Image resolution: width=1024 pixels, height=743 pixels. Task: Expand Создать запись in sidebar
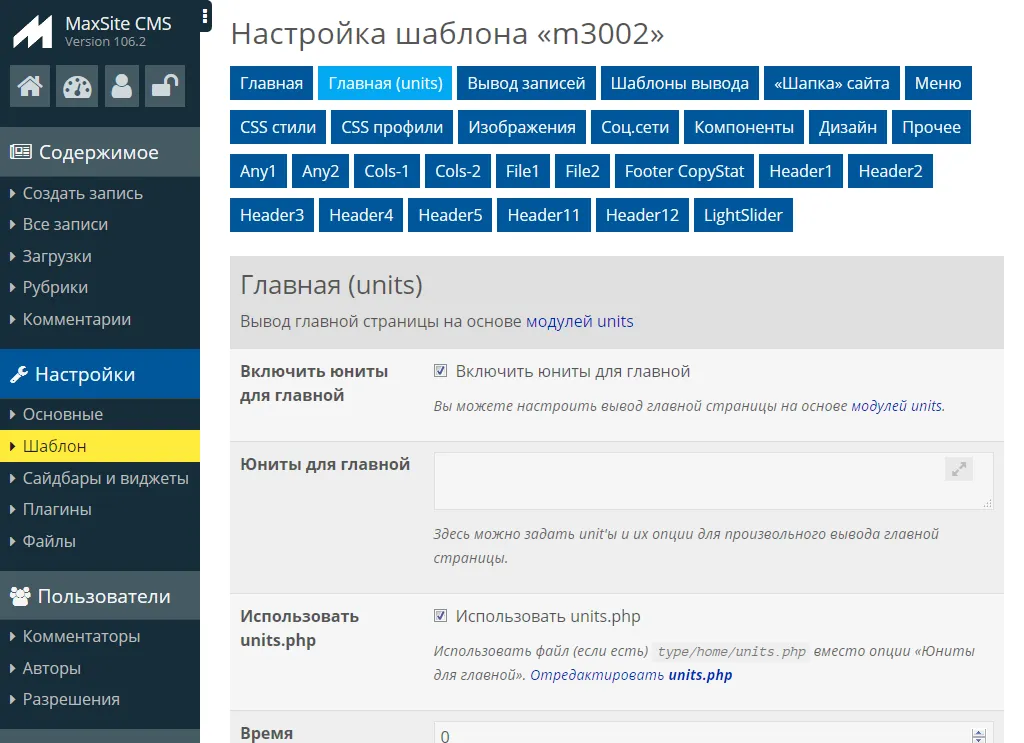82,193
